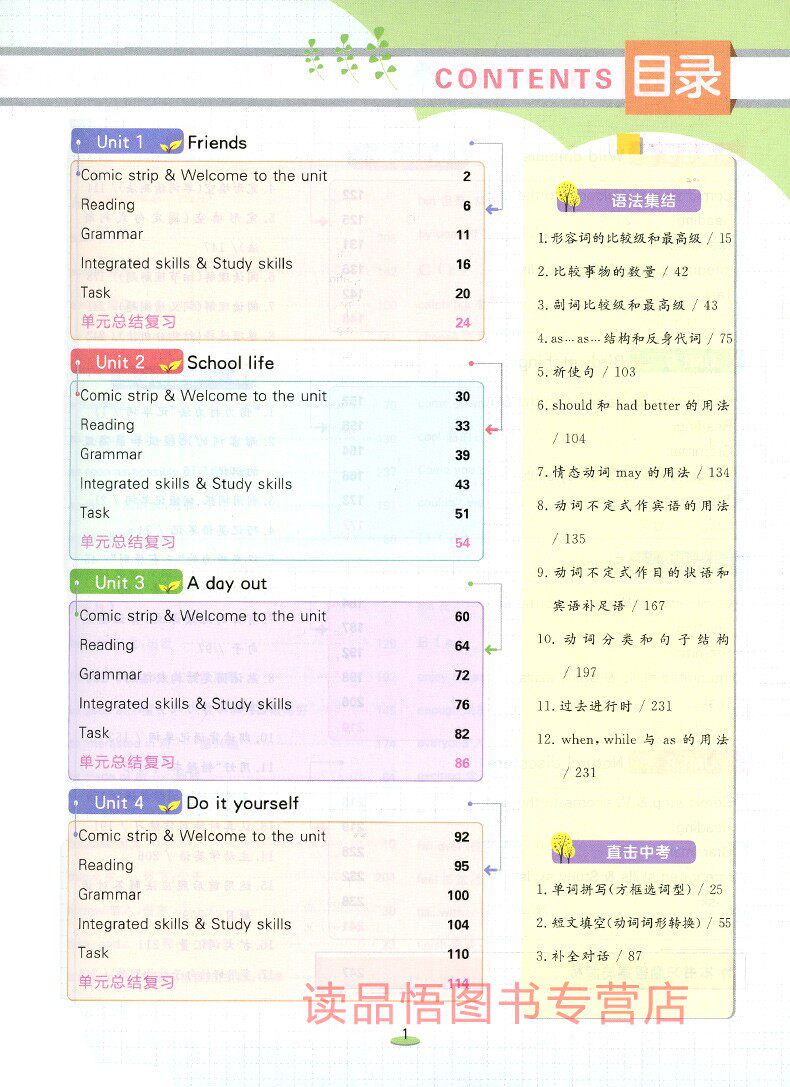Open grammar item 8 动词不定式作宾语的用法
Image resolution: width=790 pixels, height=1087 pixels.
pos(633,522)
